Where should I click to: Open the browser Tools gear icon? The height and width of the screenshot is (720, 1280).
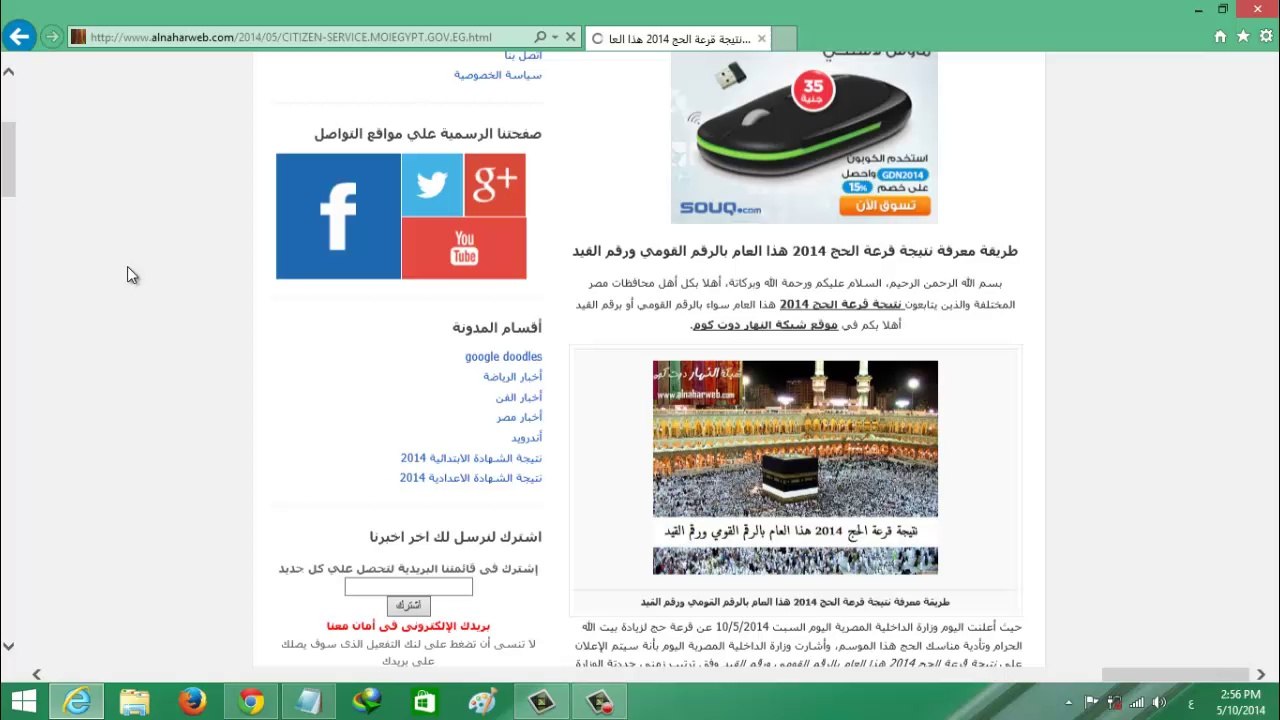[1265, 37]
